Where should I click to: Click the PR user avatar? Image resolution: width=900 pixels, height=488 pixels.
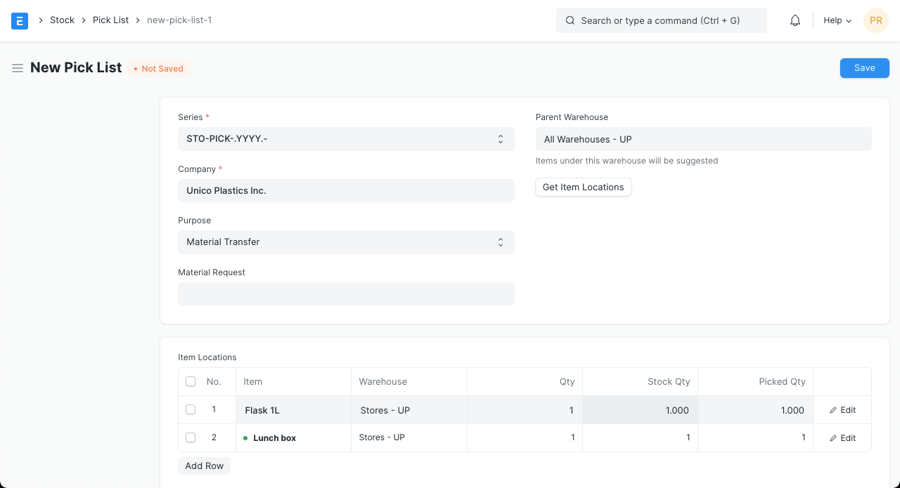[x=875, y=20]
